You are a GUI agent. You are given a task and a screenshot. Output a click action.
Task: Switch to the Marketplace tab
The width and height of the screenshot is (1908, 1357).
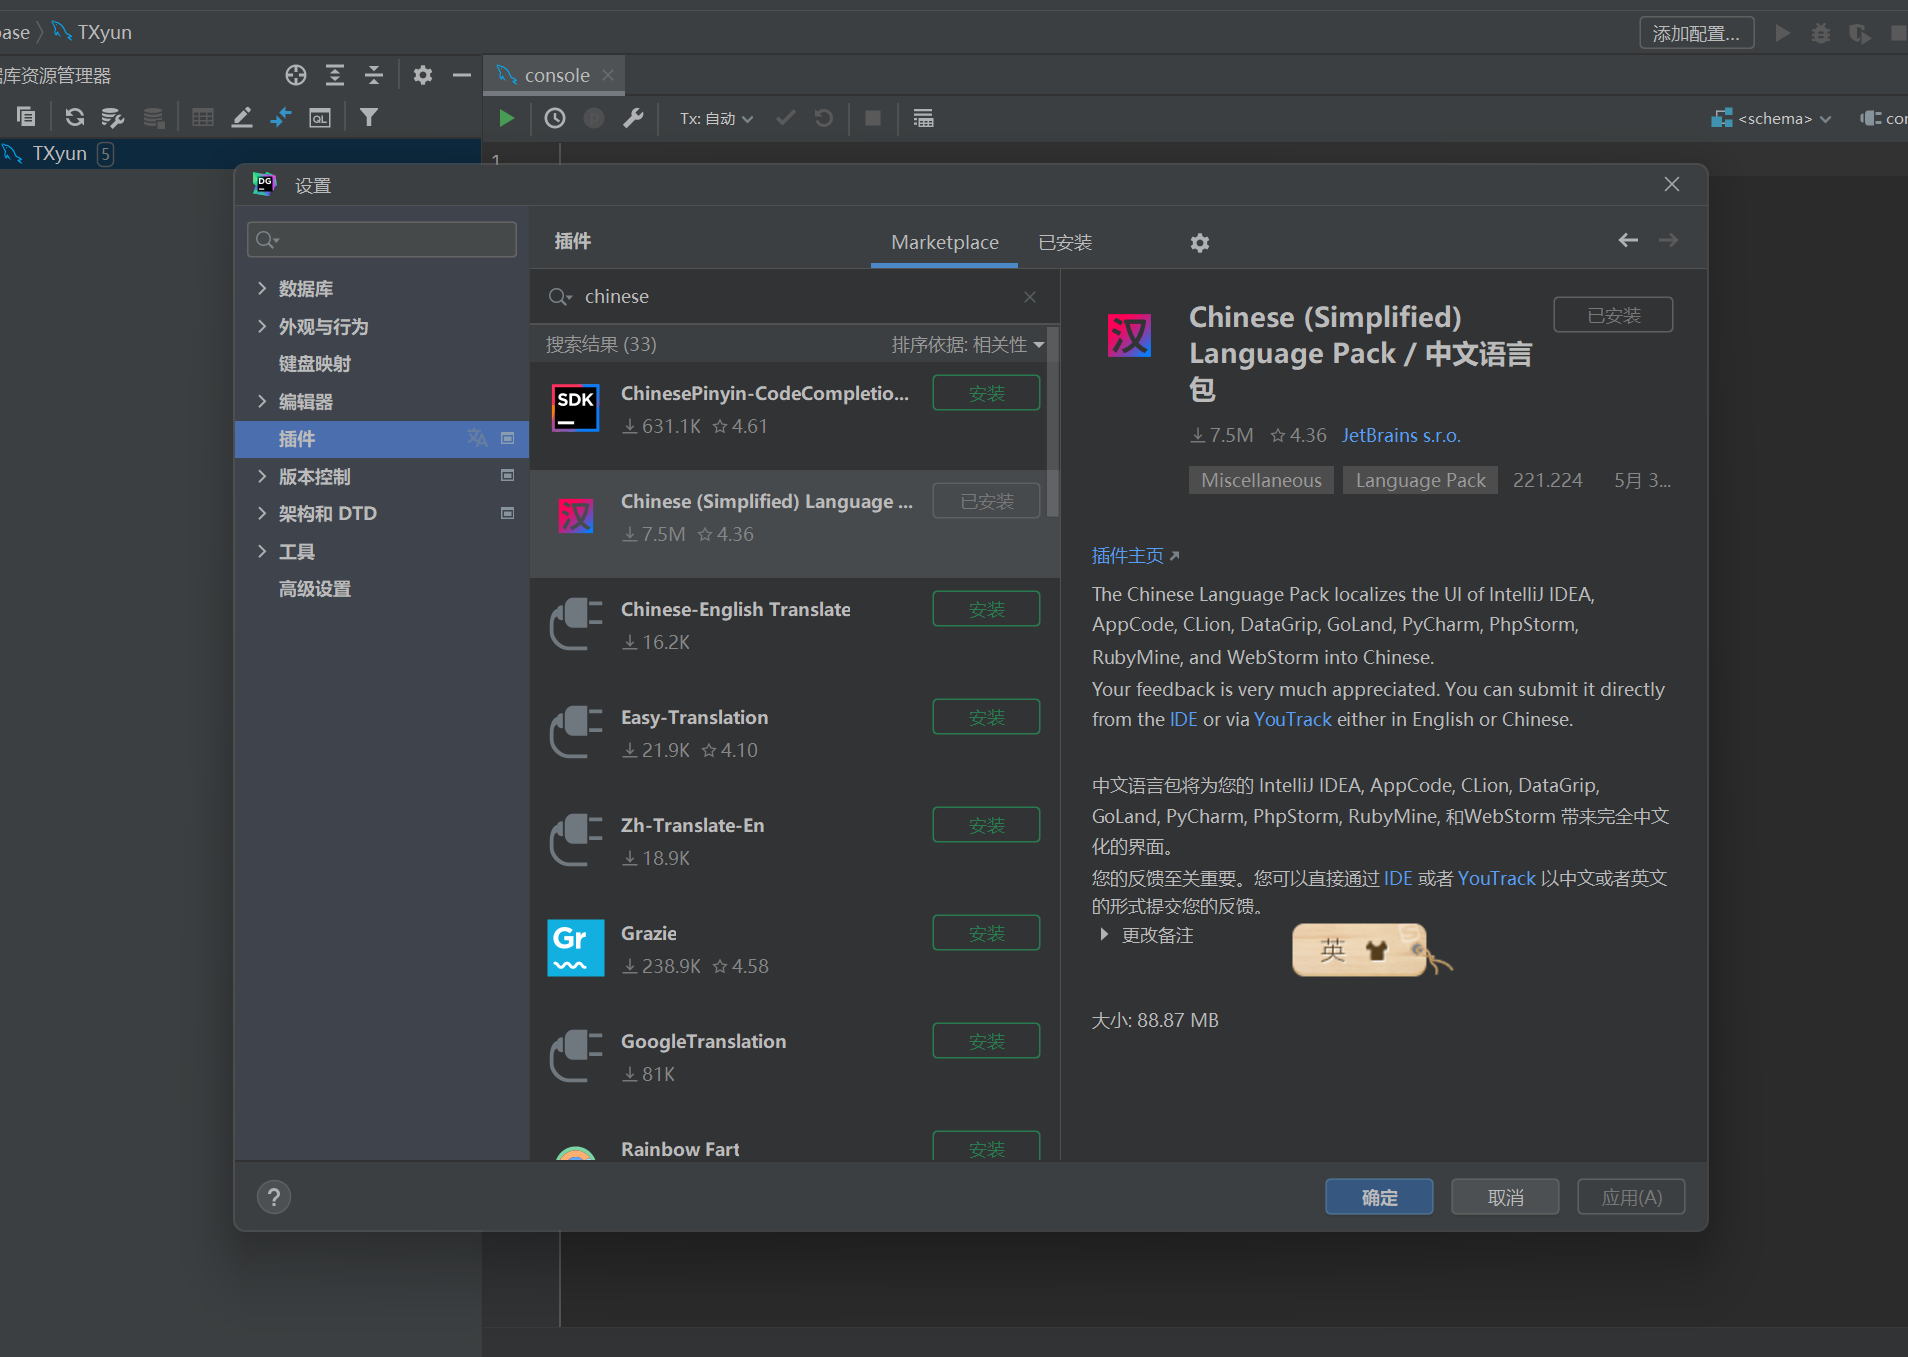click(x=945, y=242)
